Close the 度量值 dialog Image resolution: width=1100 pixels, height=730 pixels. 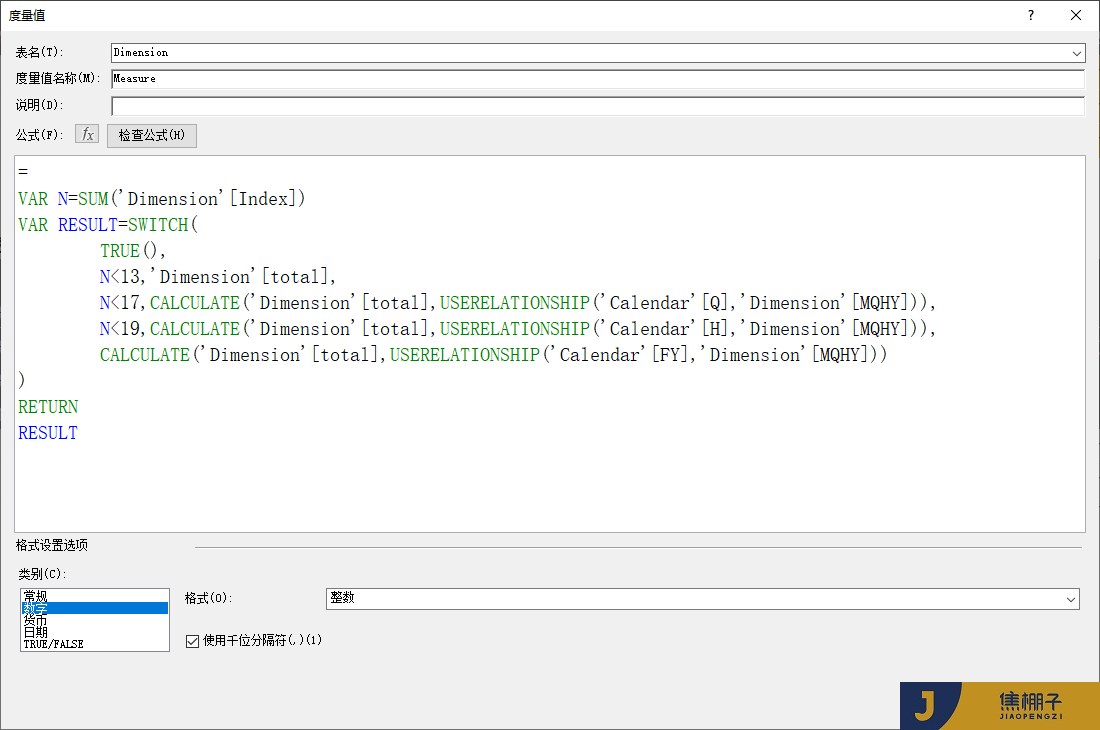point(1075,15)
